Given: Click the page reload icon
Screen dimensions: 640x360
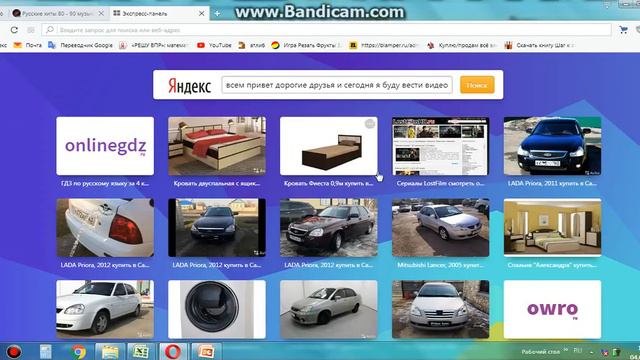Looking at the screenshot, I should click(14, 30).
